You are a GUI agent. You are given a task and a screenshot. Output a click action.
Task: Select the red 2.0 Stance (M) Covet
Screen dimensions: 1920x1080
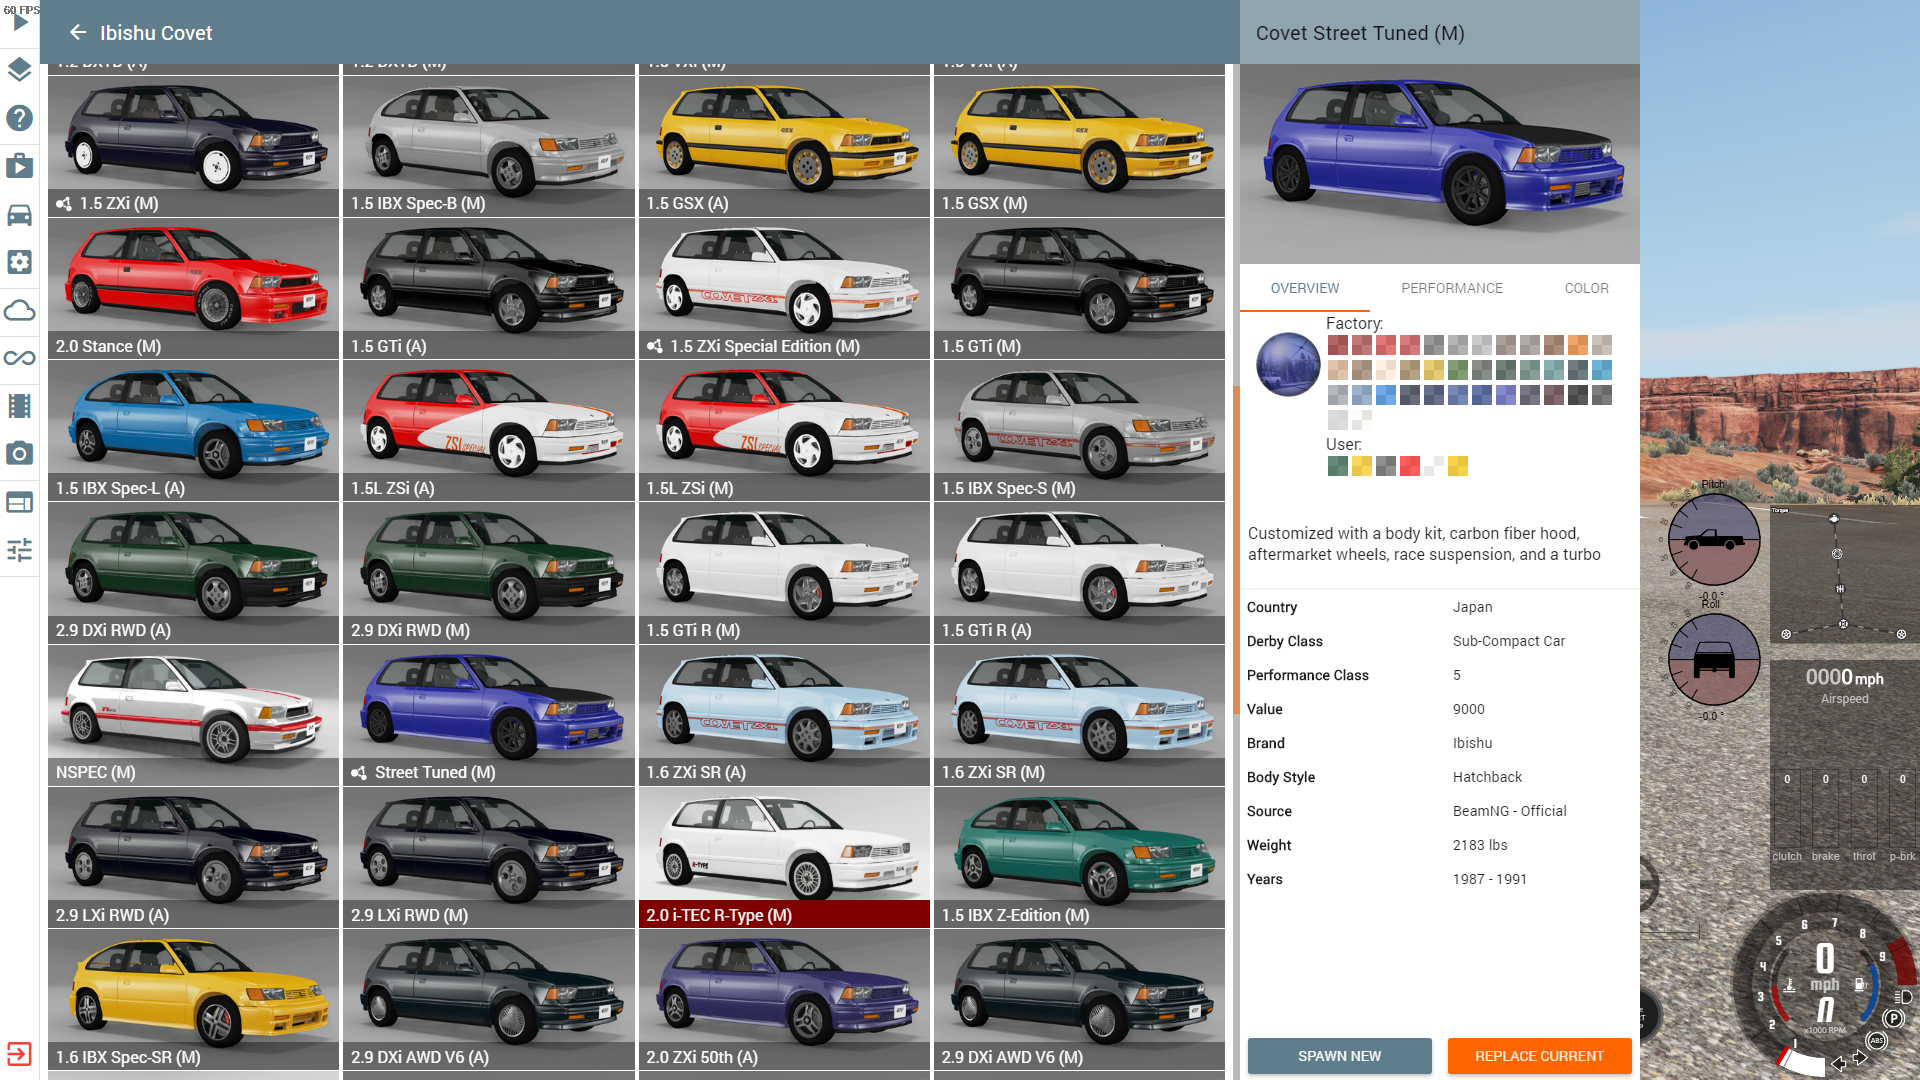[193, 288]
